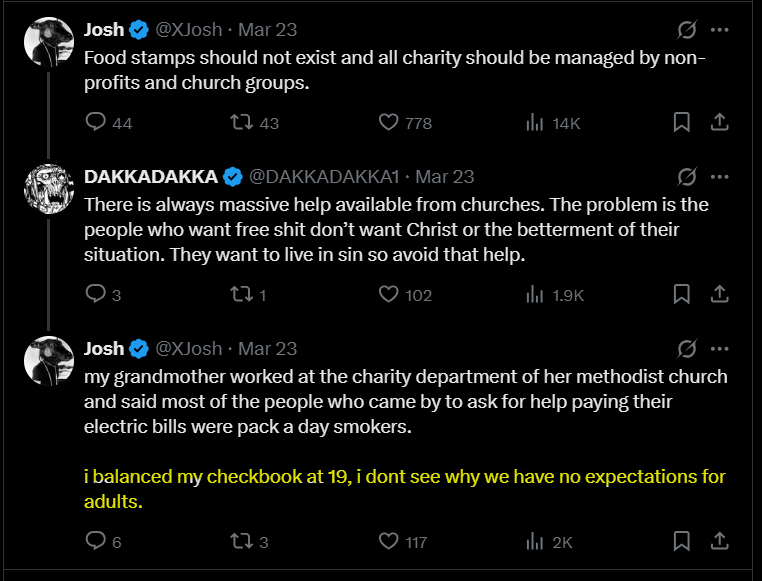The image size is (762, 581).
Task: Like DAKKADAKKA's post with 102 likes
Action: click(x=390, y=294)
